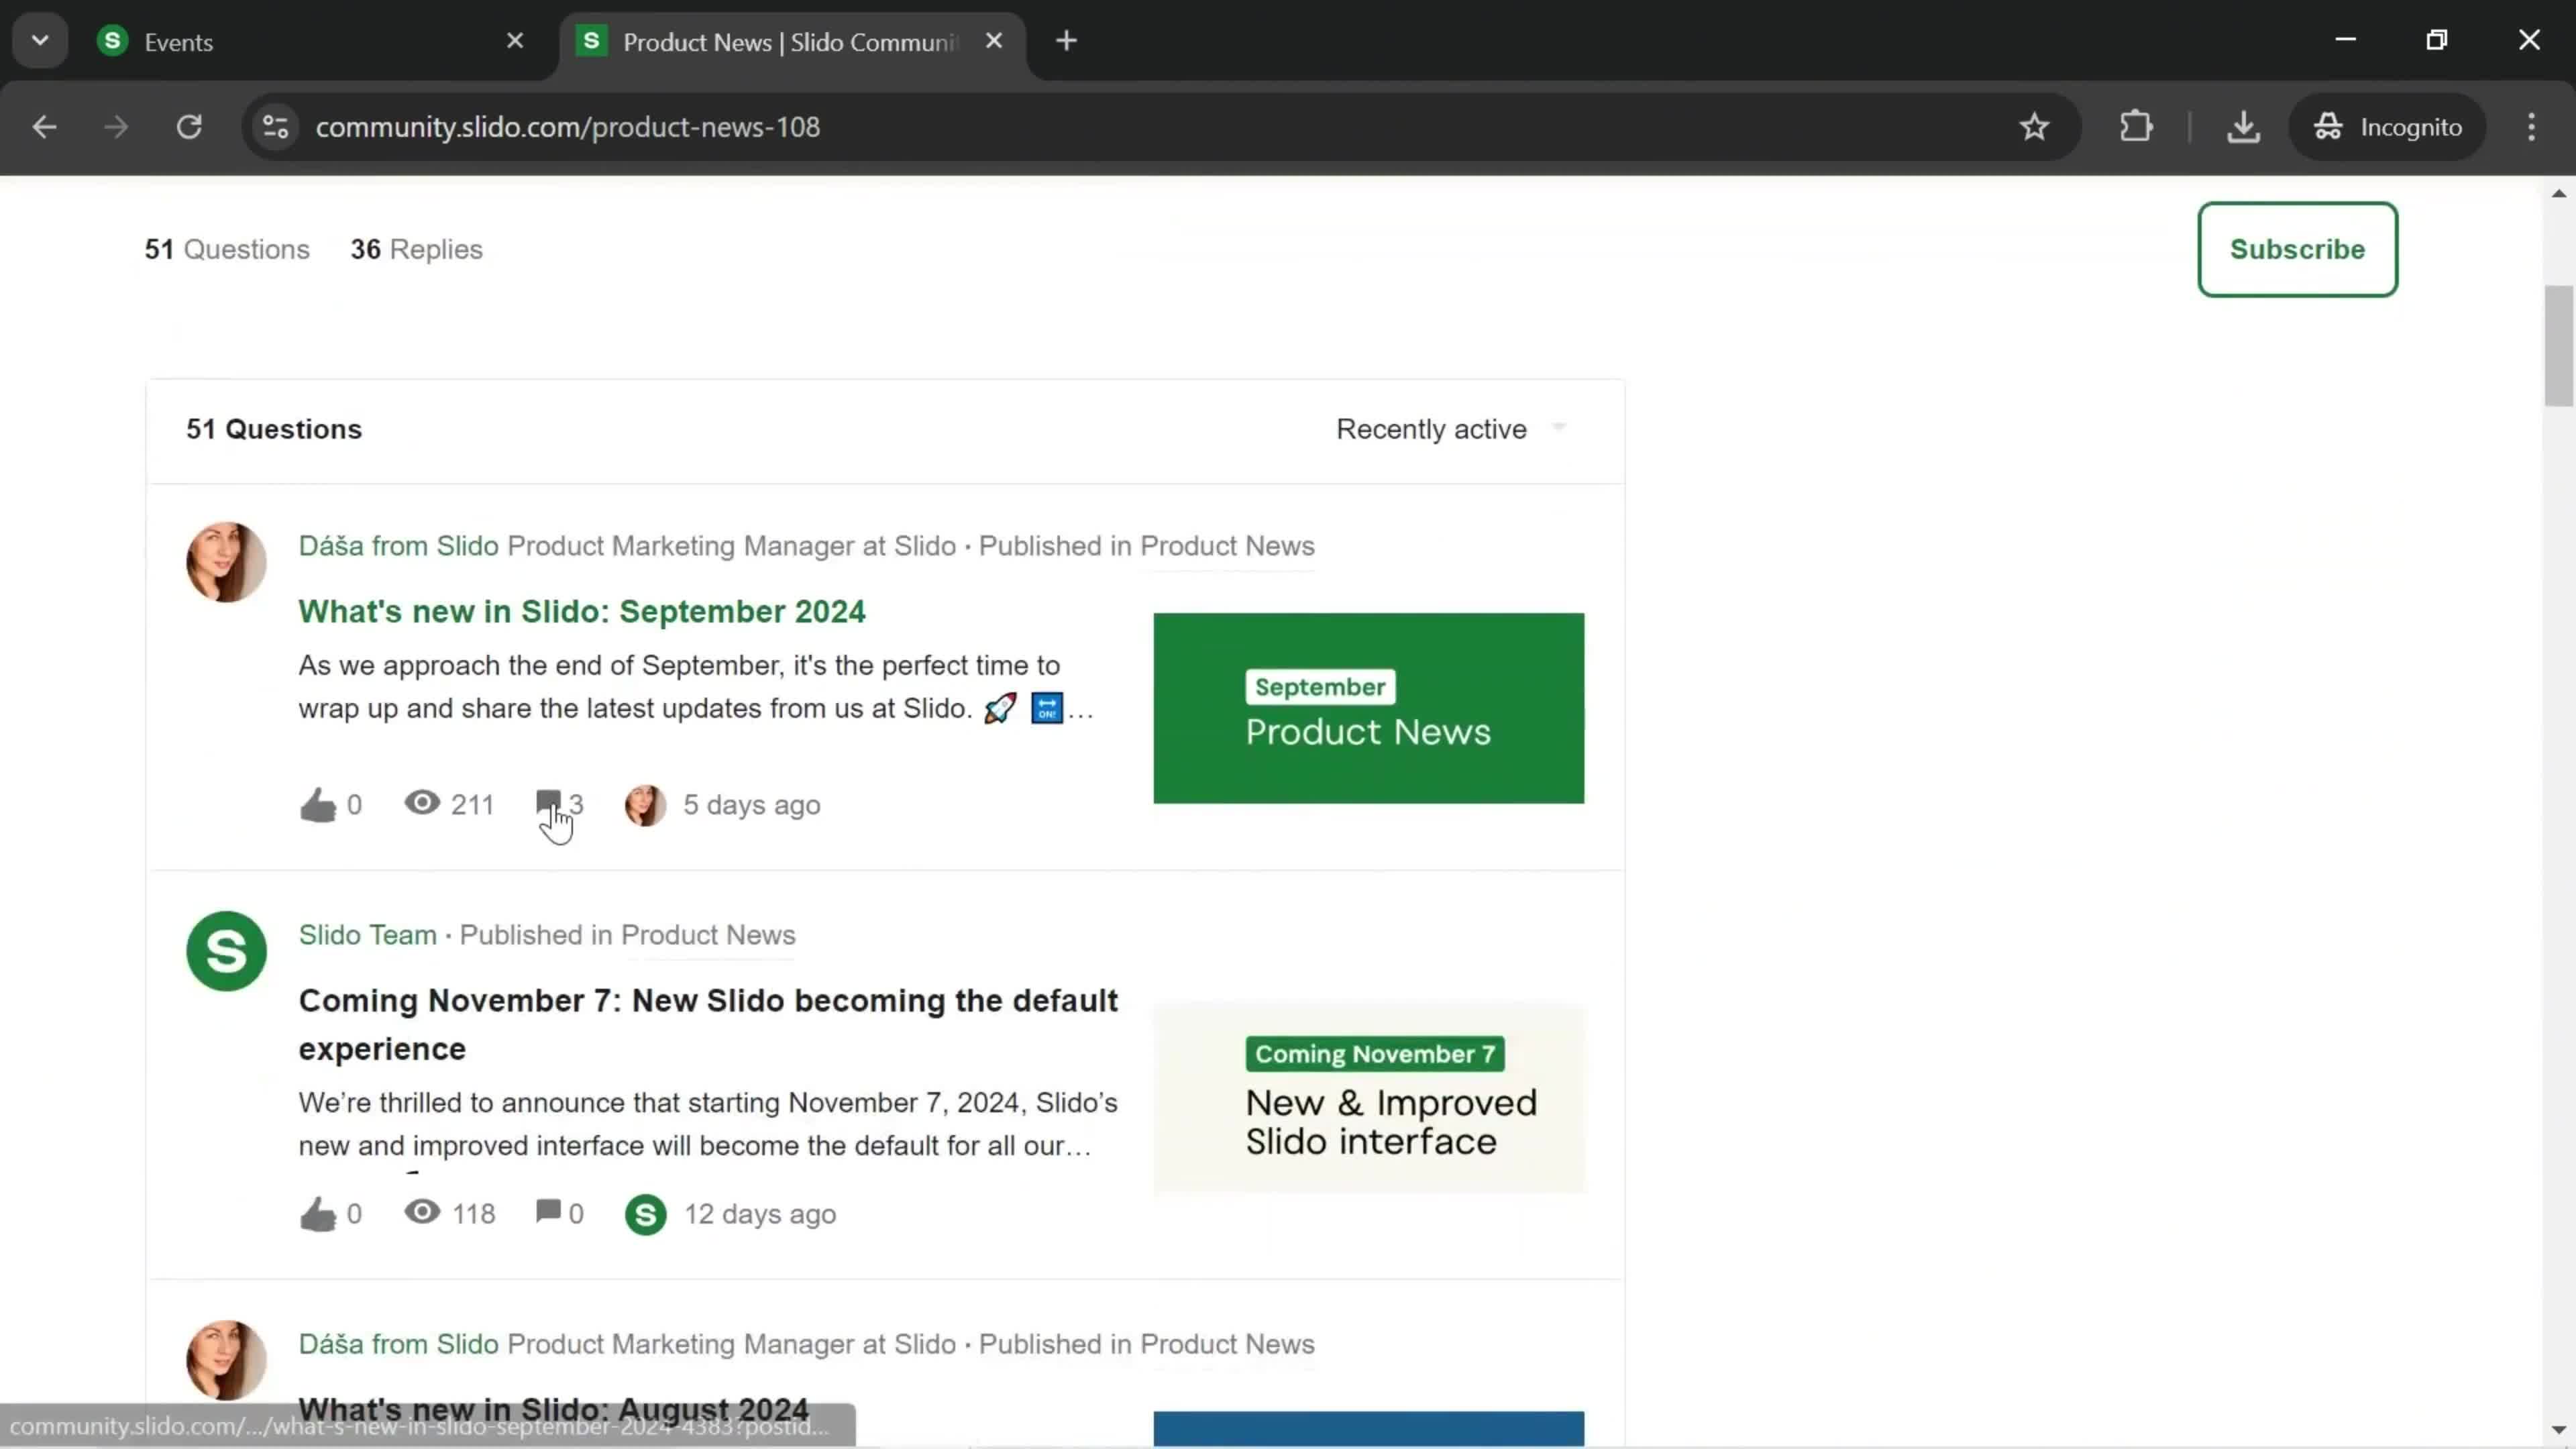This screenshot has height=1449, width=2576.
Task: Minimize the browser window
Action: tap(2345, 40)
